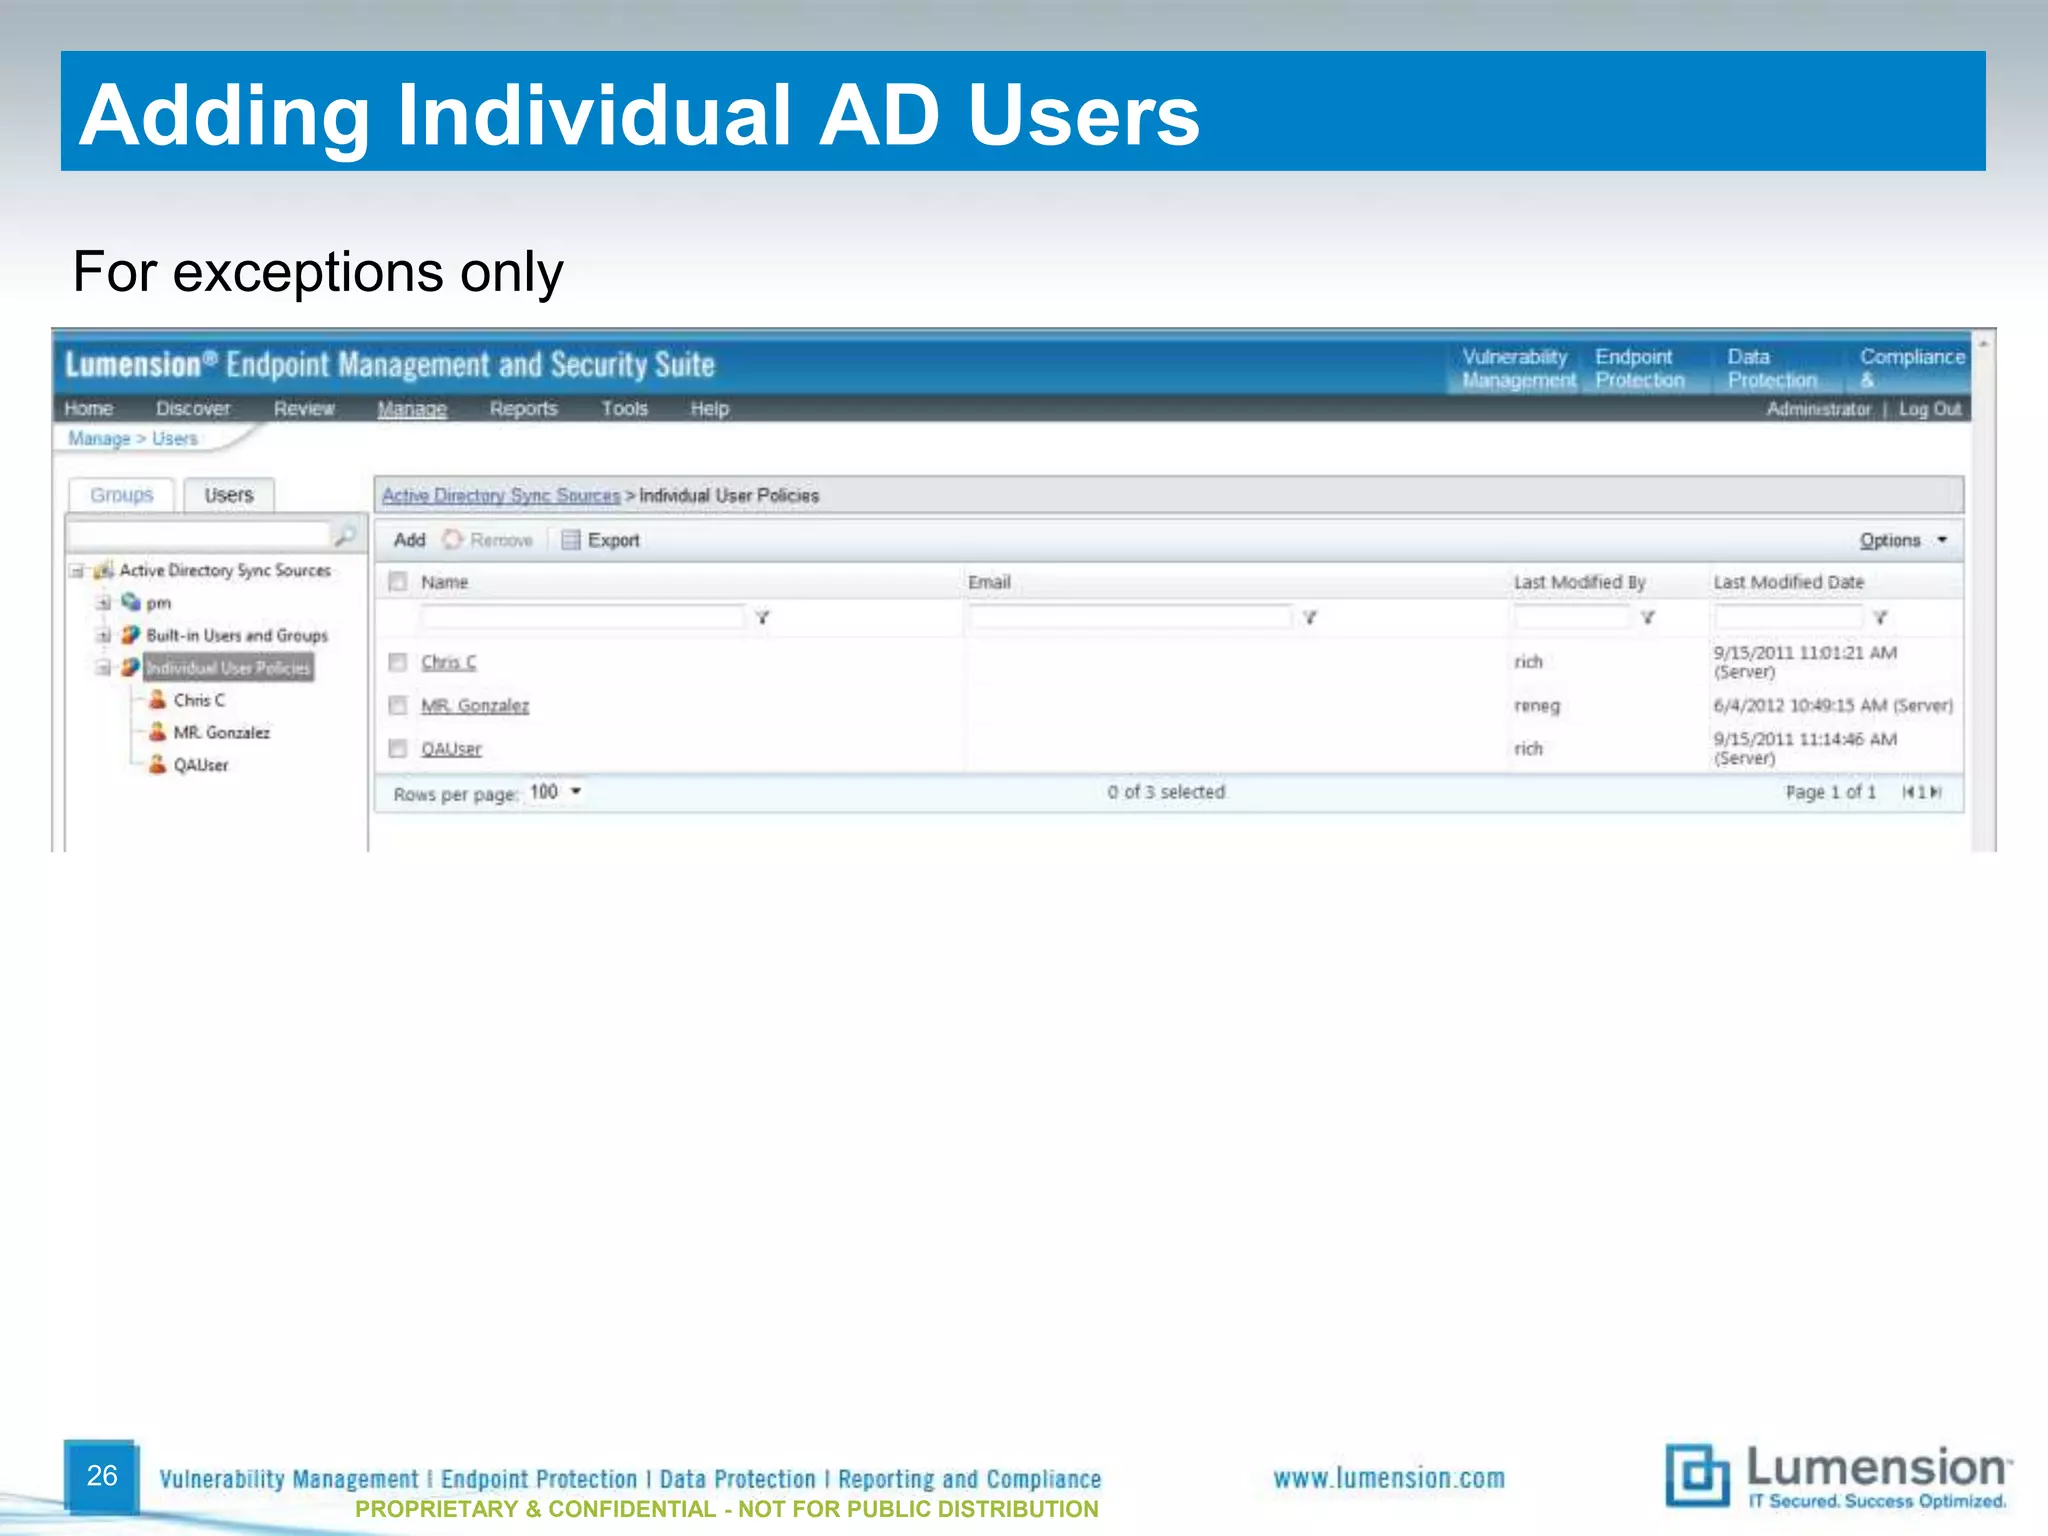
Task: Click the Manage breadcrumb link
Action: click(x=99, y=438)
